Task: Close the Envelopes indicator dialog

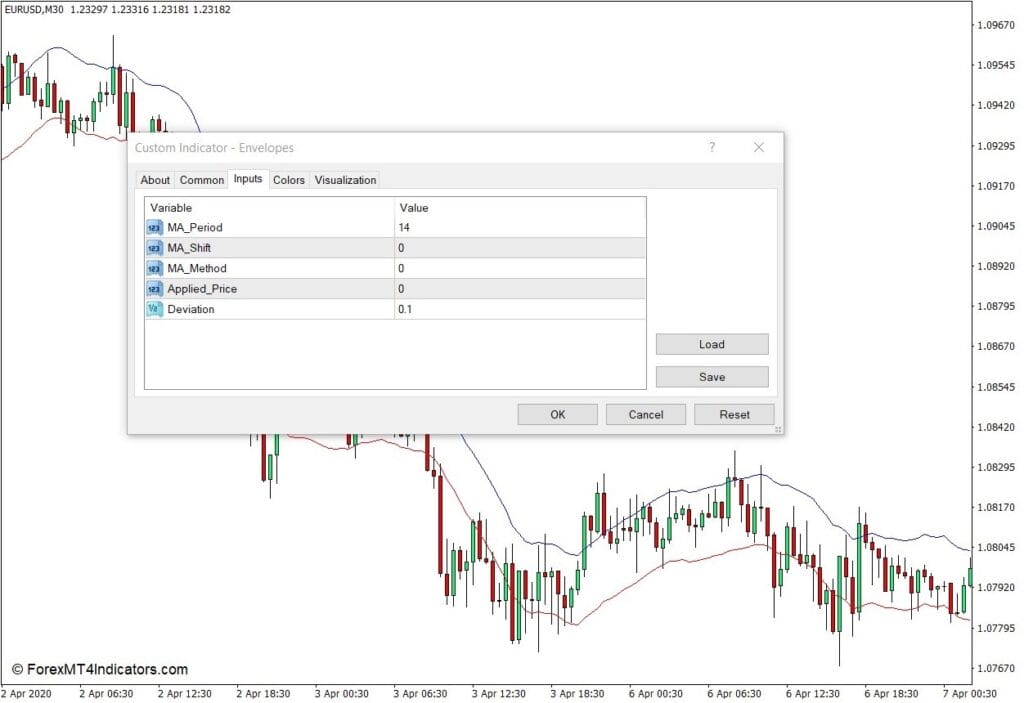Action: click(x=758, y=147)
